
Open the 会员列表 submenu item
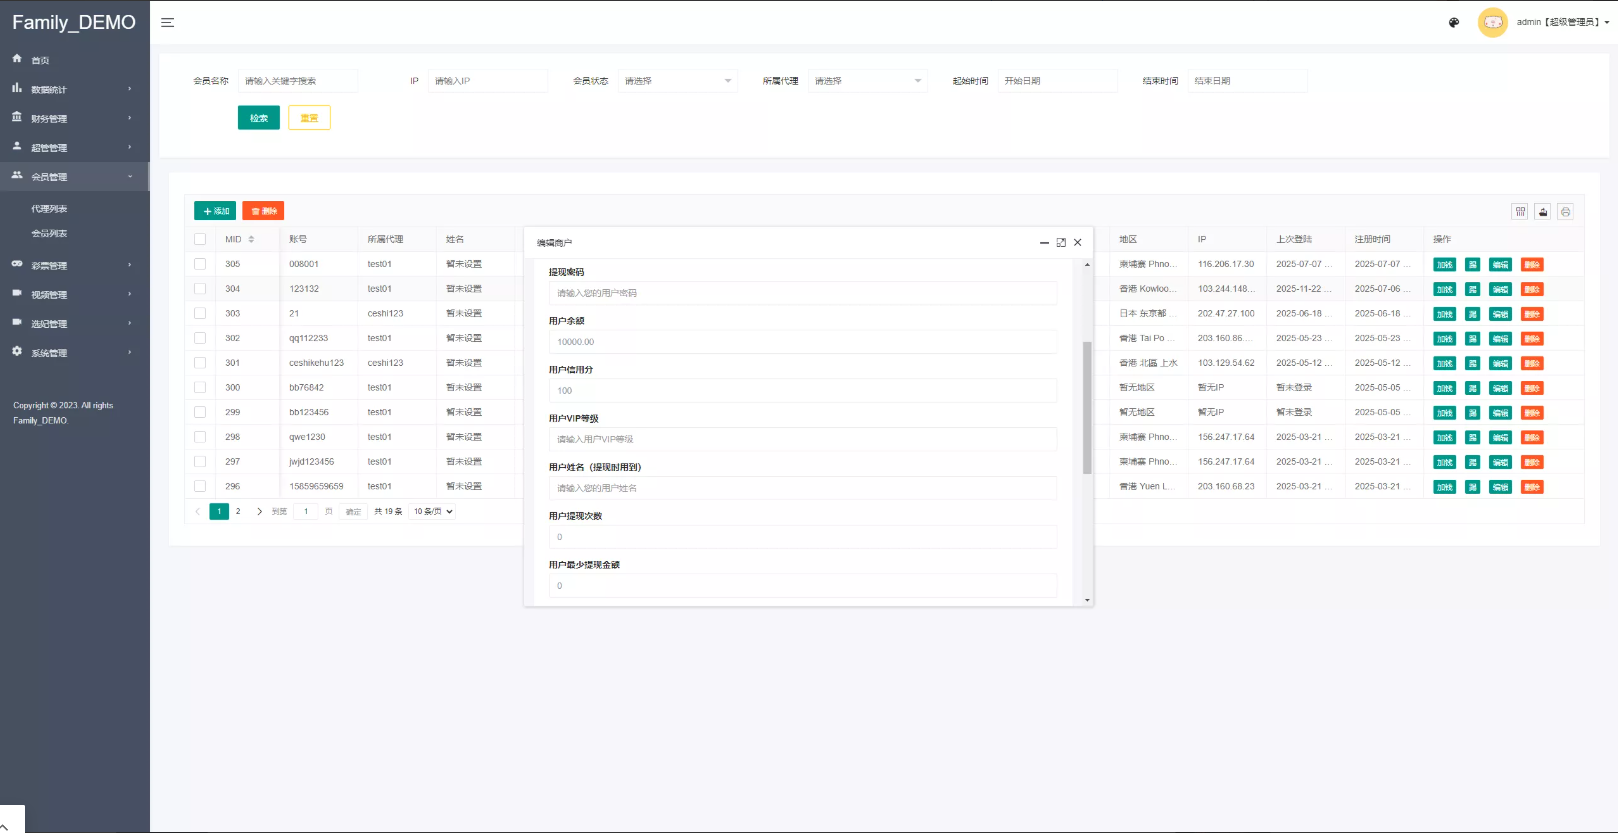coord(49,233)
